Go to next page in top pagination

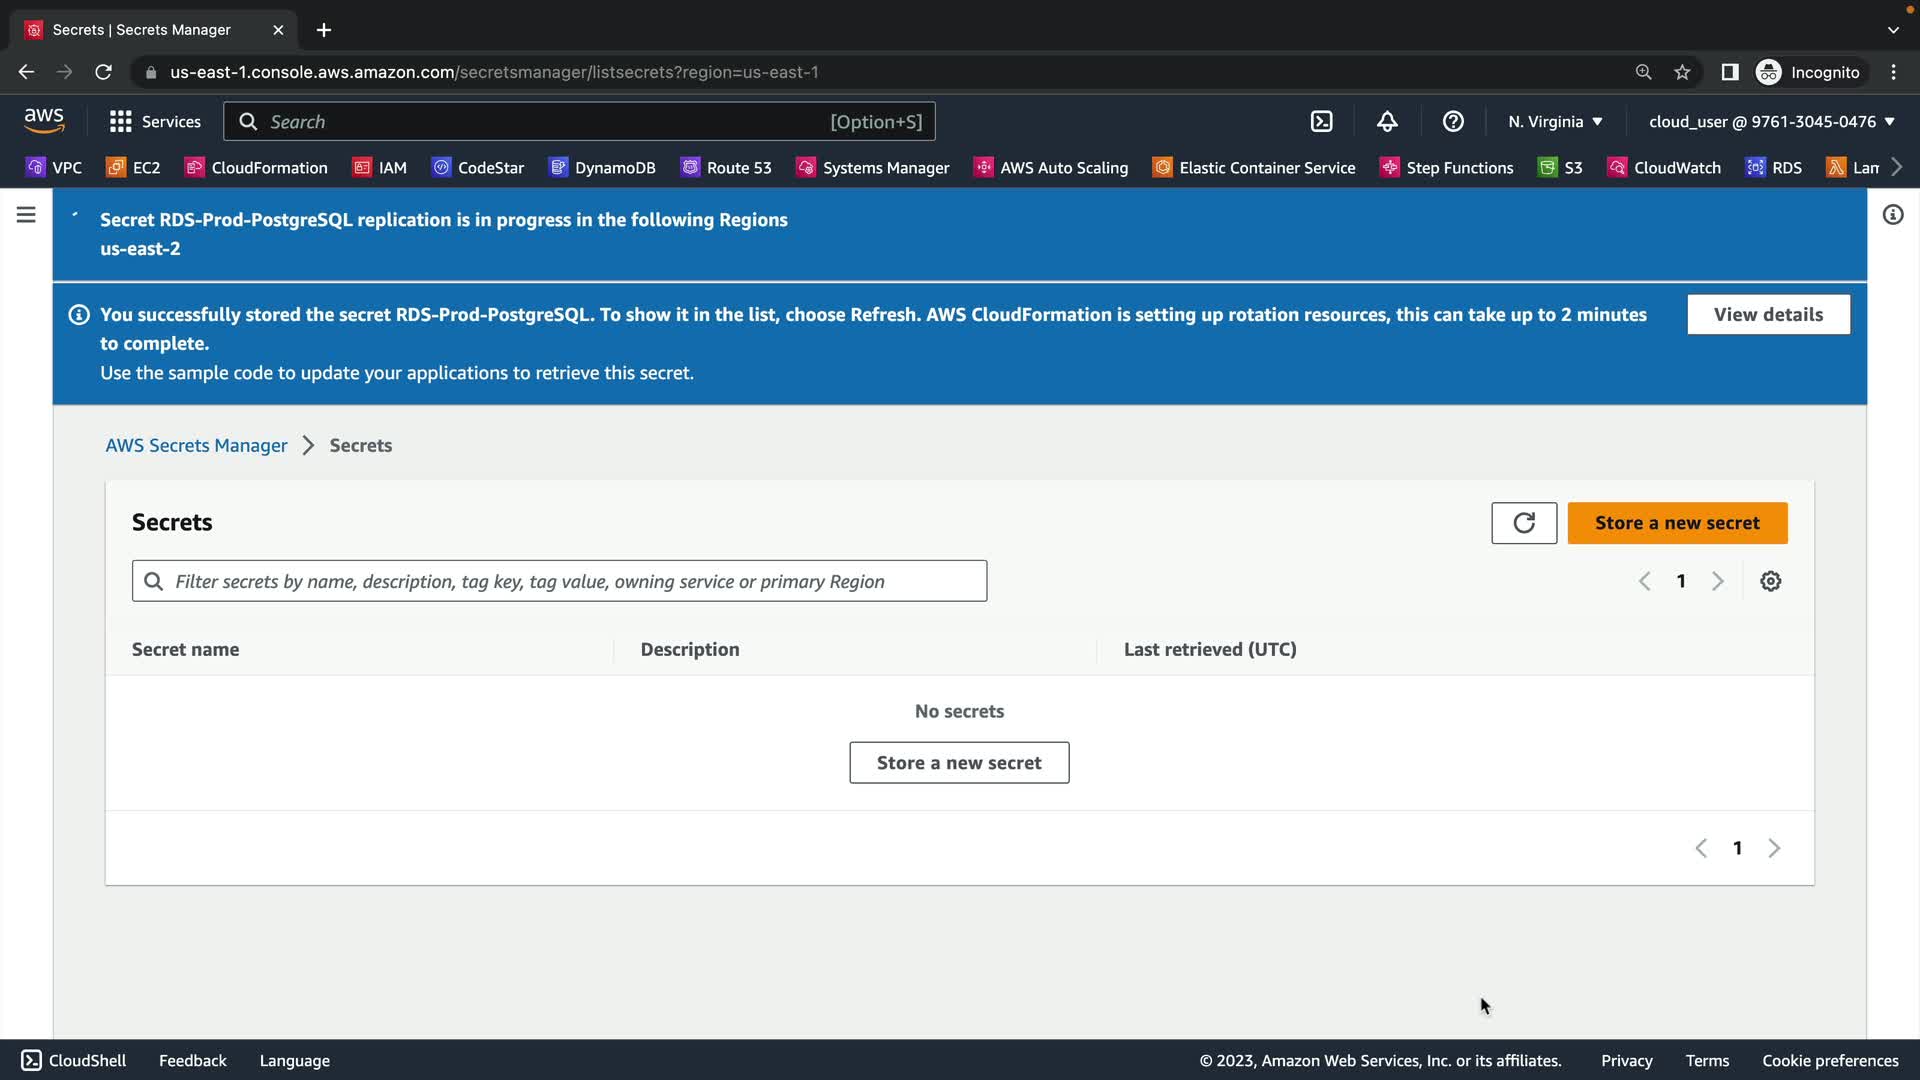[1717, 581]
